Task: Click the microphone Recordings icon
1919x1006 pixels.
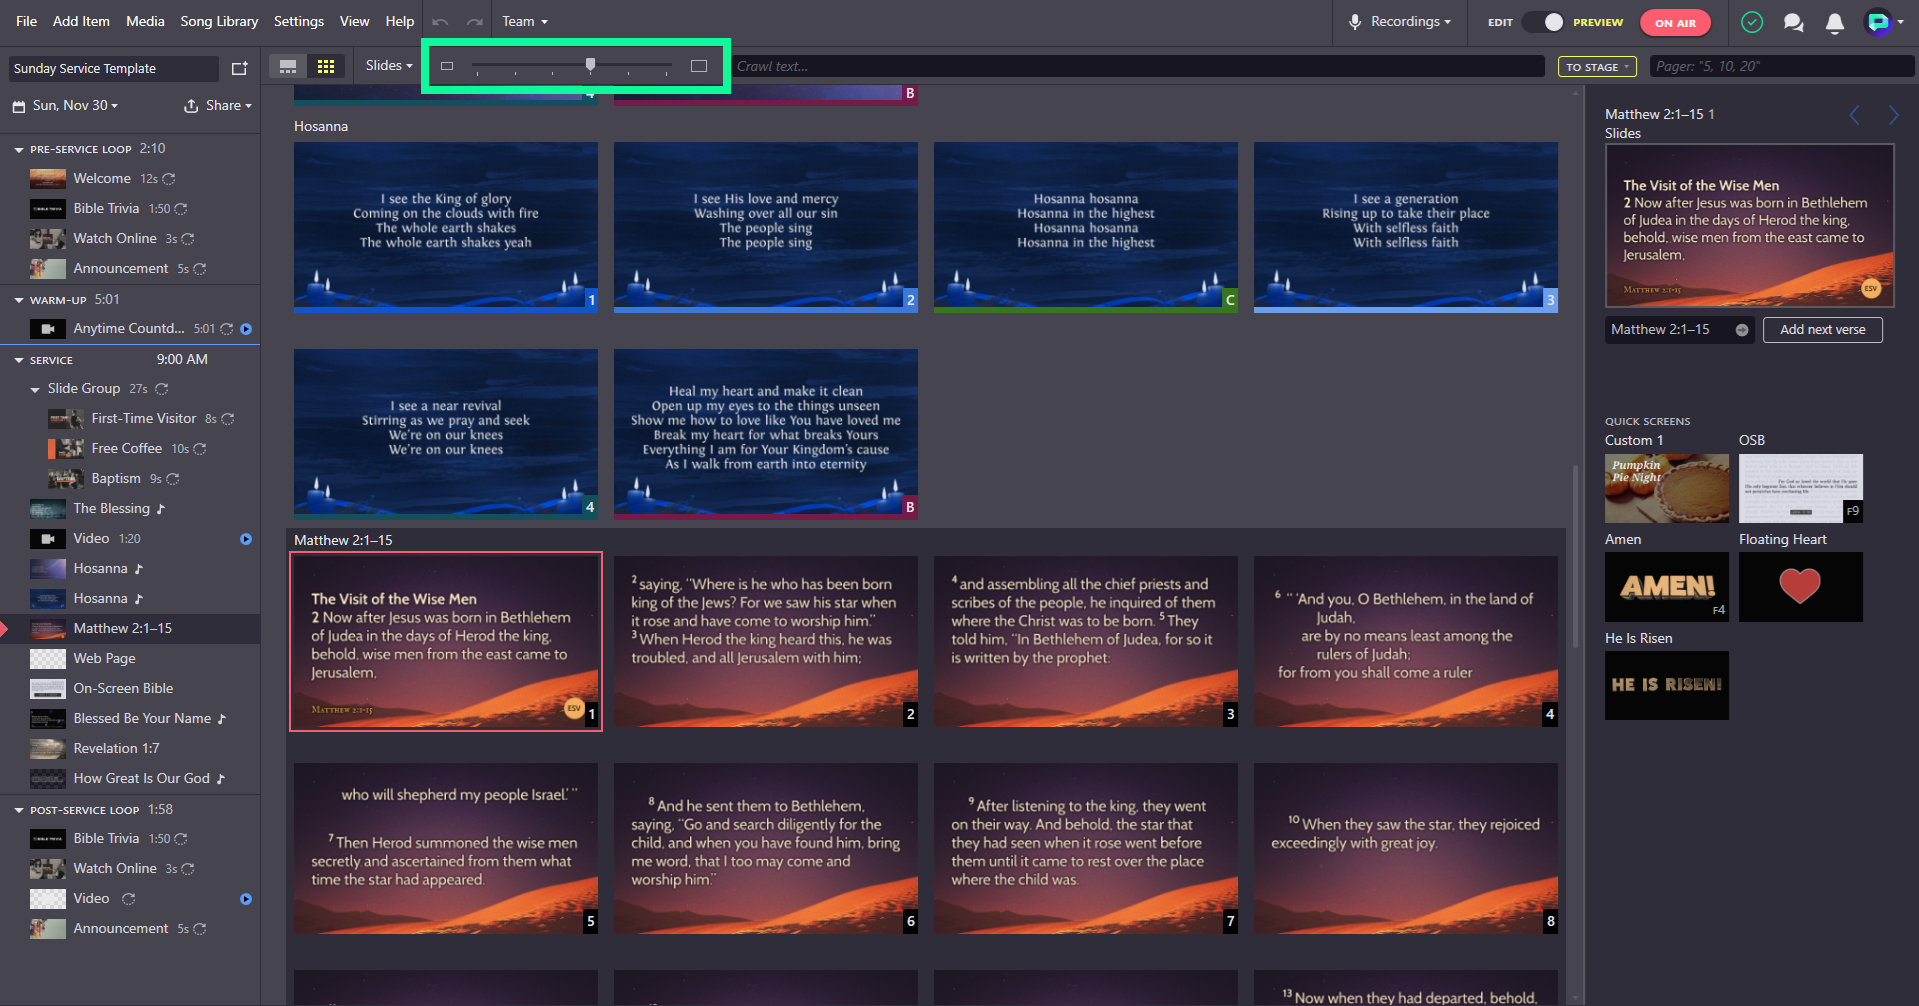Action: click(x=1355, y=22)
